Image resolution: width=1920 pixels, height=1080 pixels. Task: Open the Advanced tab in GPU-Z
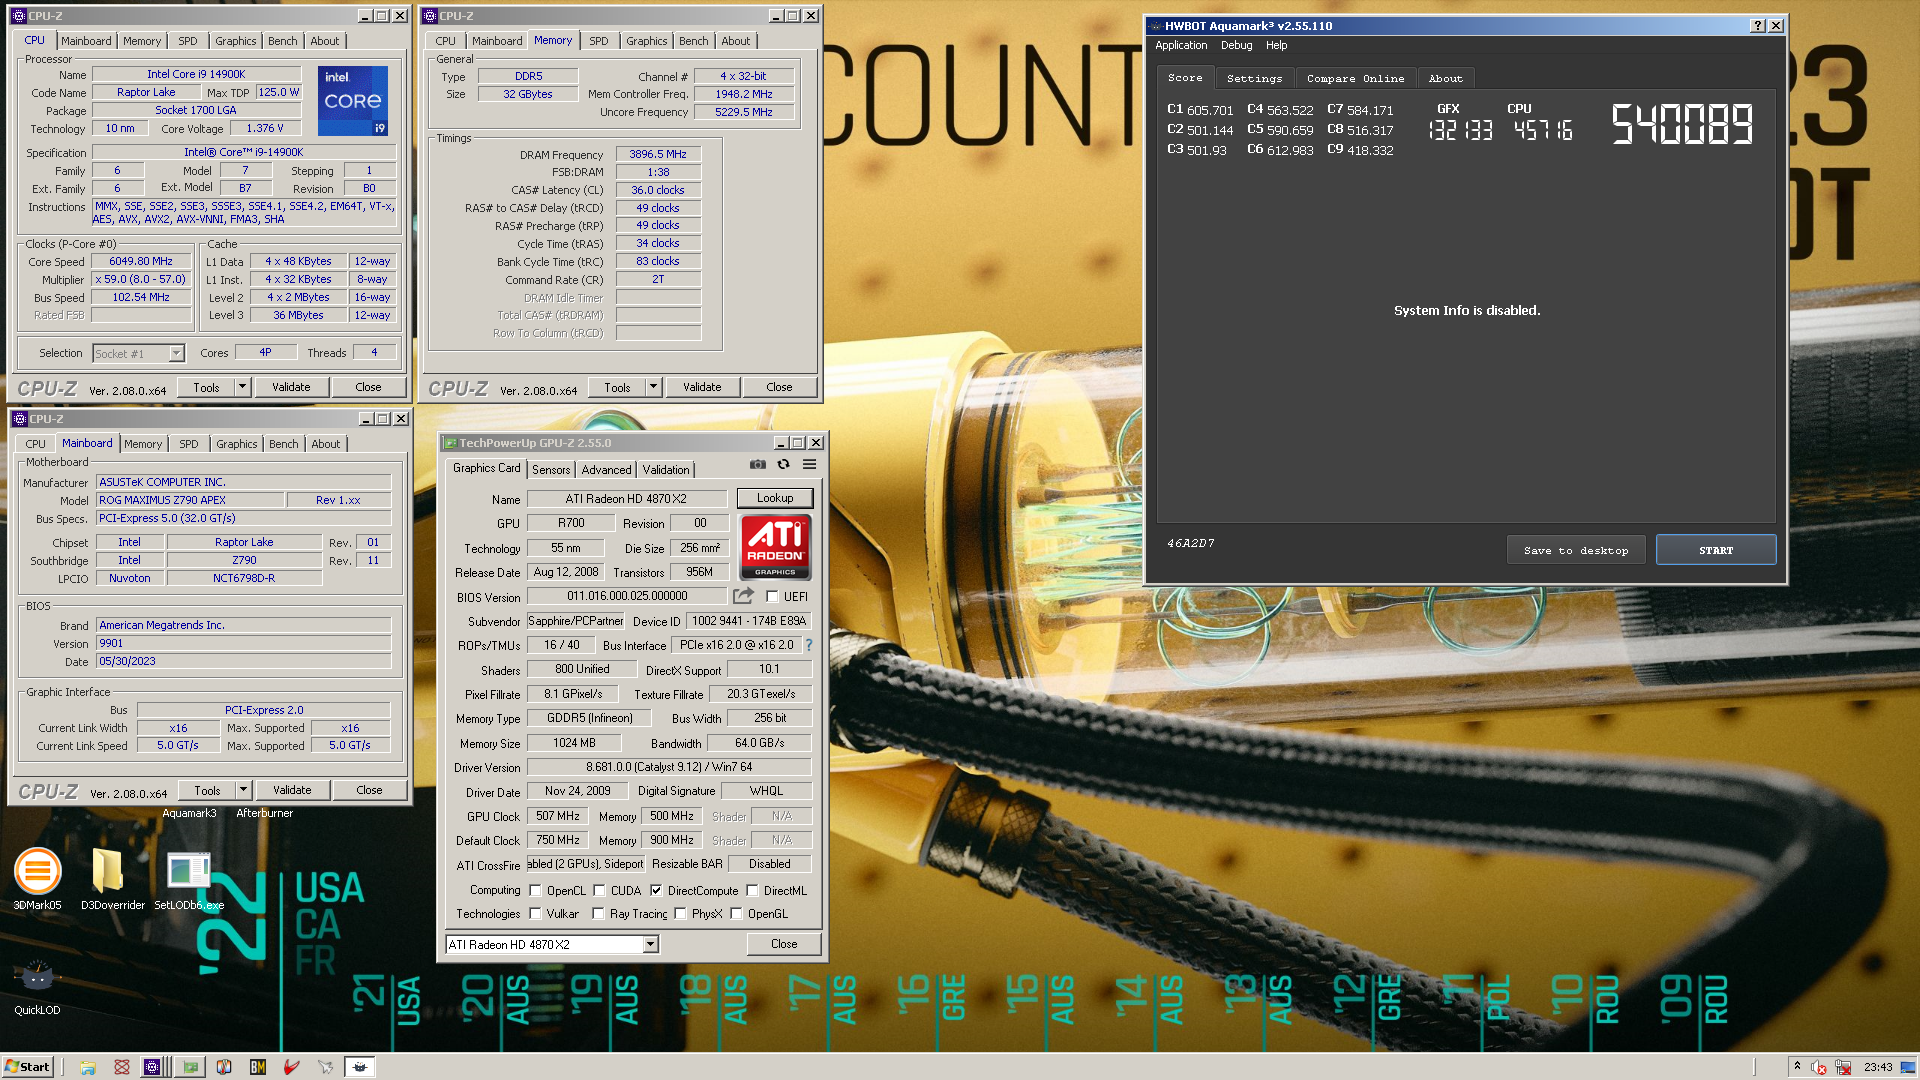click(x=607, y=470)
